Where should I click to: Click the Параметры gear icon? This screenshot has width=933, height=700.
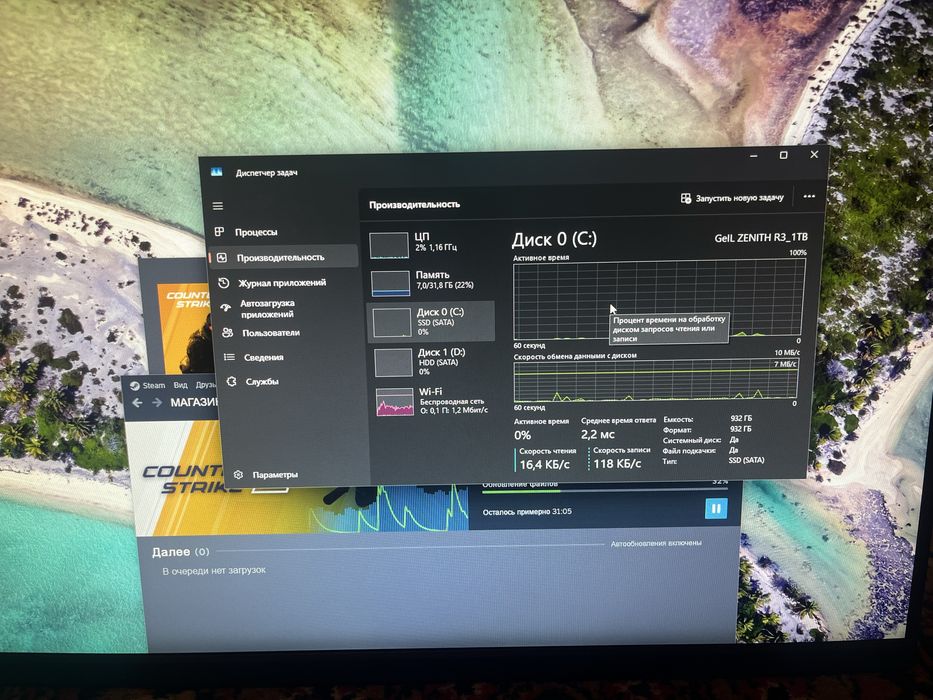239,474
